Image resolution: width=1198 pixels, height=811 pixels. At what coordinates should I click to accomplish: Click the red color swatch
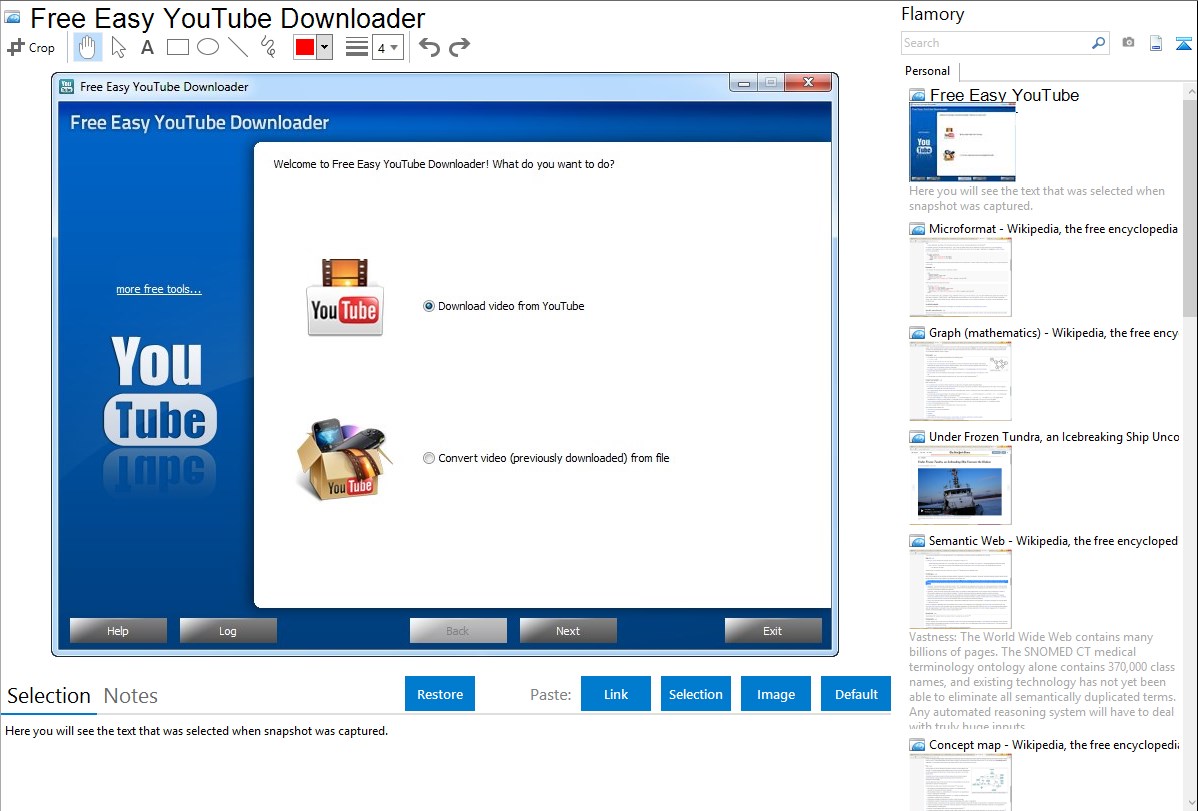coord(304,47)
